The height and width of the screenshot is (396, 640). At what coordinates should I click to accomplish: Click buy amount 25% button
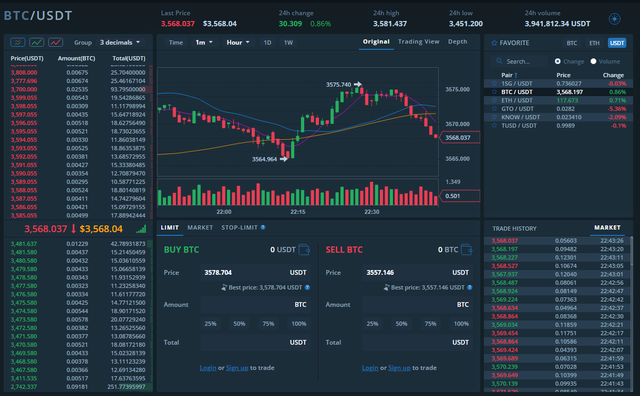coord(211,323)
